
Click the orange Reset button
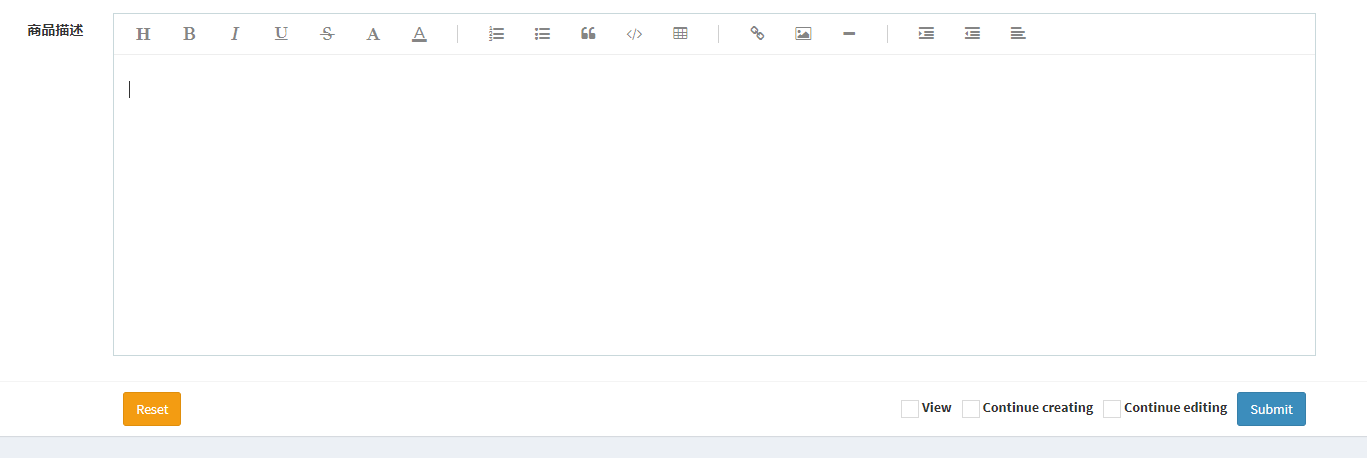point(152,409)
